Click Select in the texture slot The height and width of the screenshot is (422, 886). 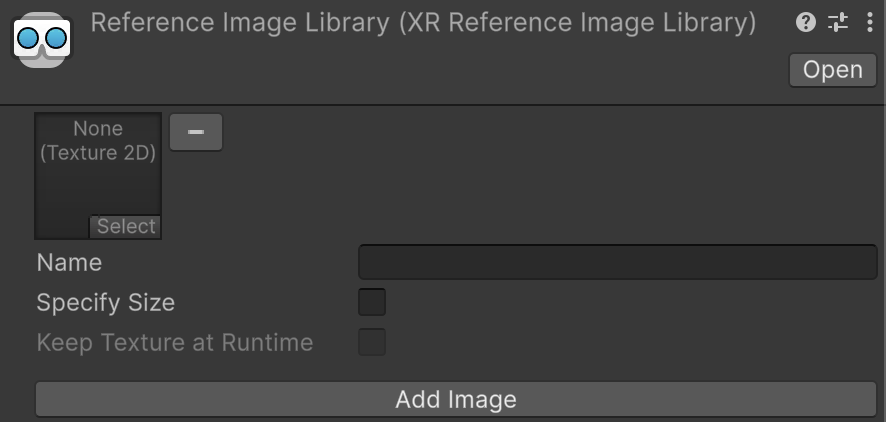125,227
